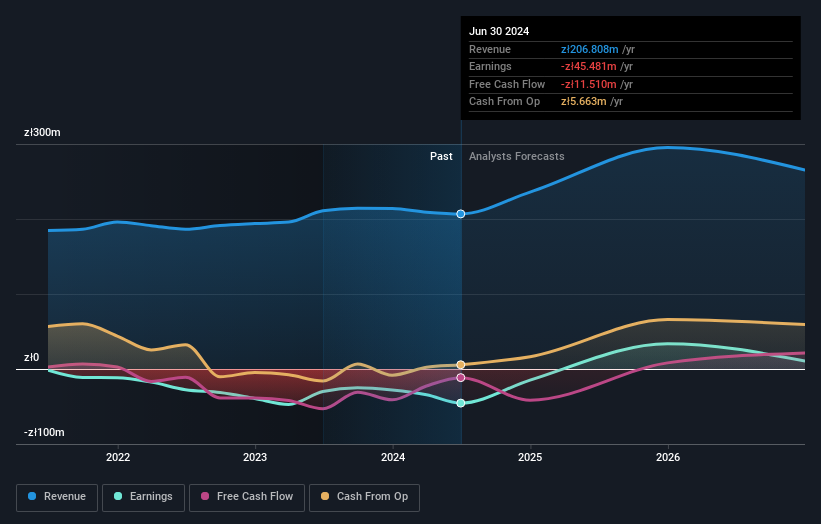Click the 2026 x-axis label
Screen dimensions: 821x524
668,458
